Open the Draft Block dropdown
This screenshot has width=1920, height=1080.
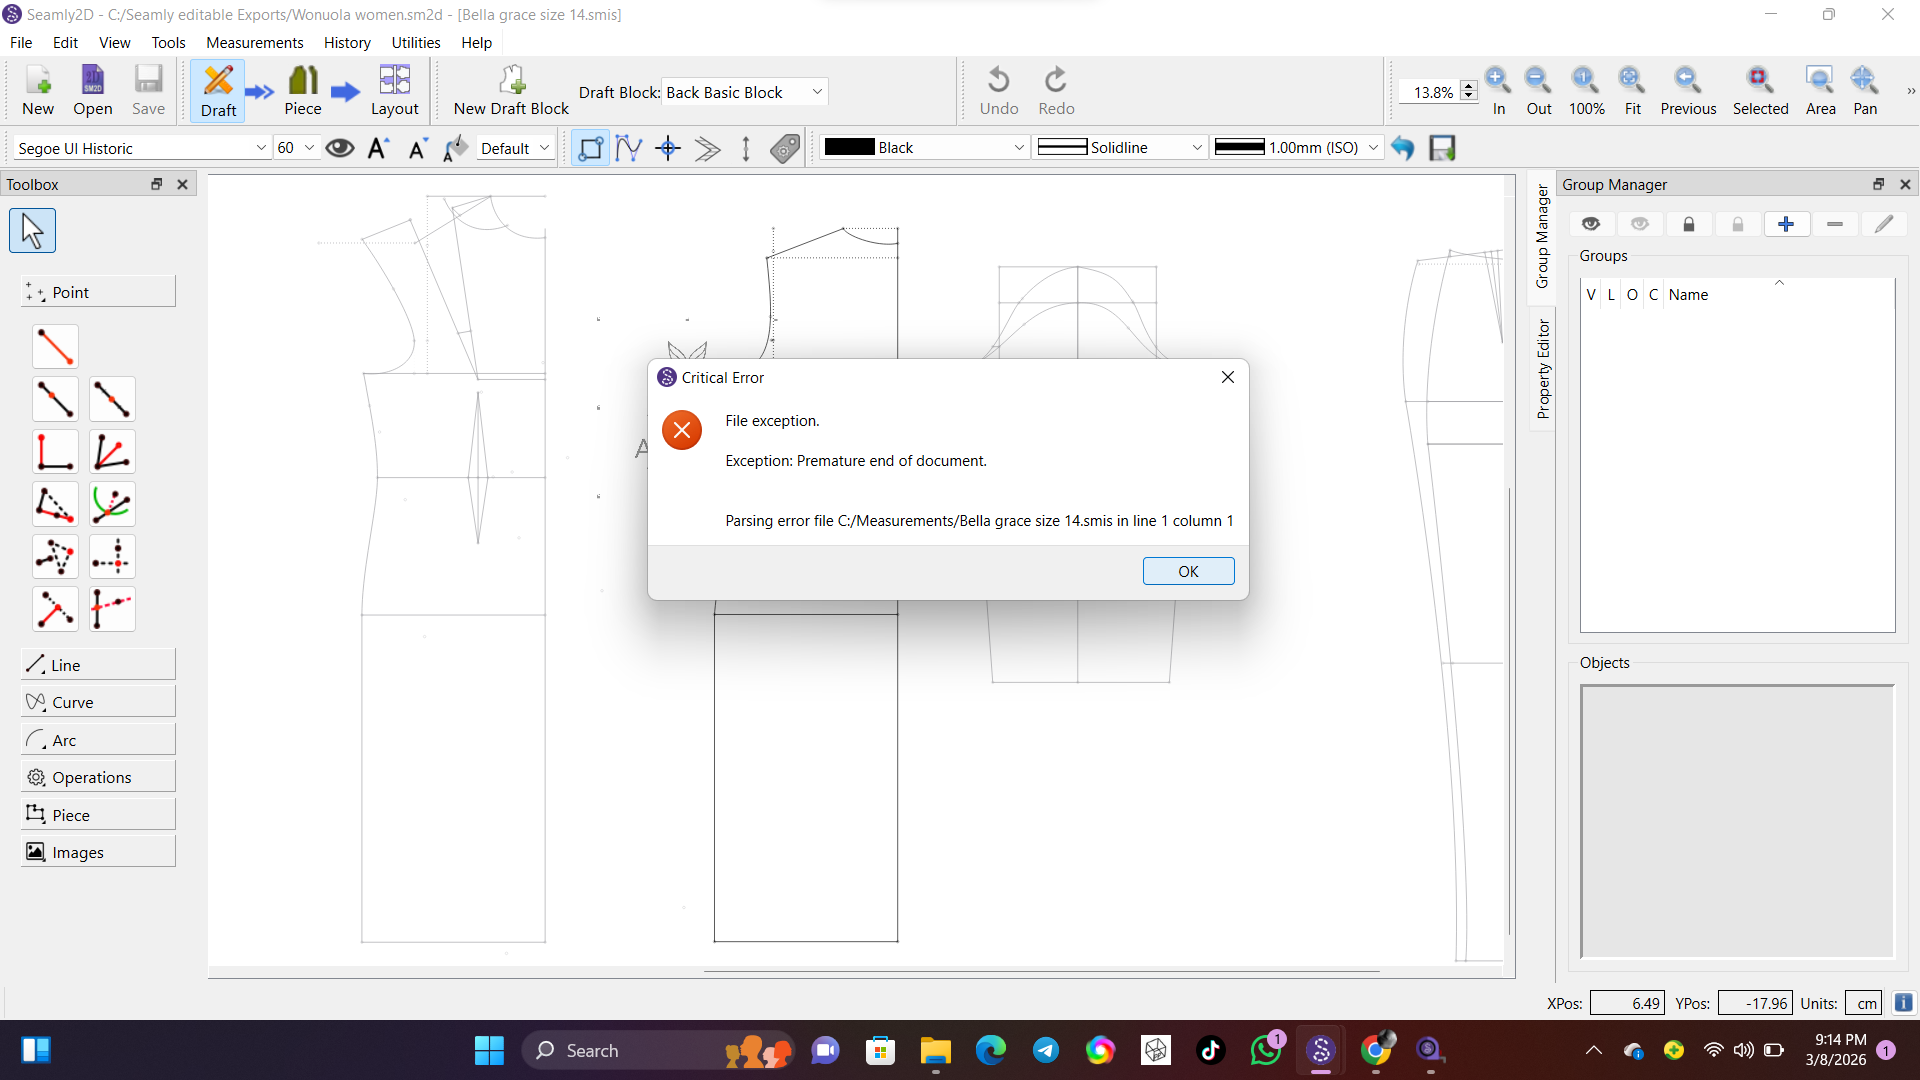(745, 92)
